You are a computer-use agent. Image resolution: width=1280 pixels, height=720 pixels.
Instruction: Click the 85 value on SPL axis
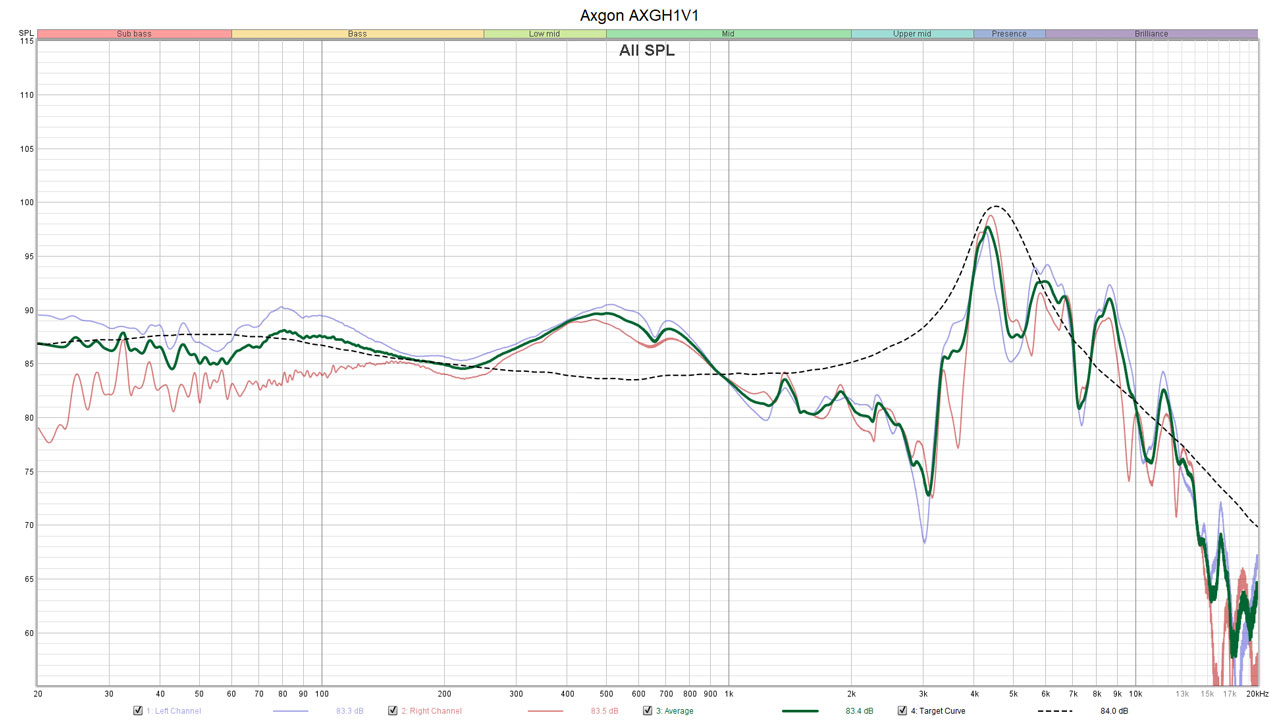coord(28,364)
